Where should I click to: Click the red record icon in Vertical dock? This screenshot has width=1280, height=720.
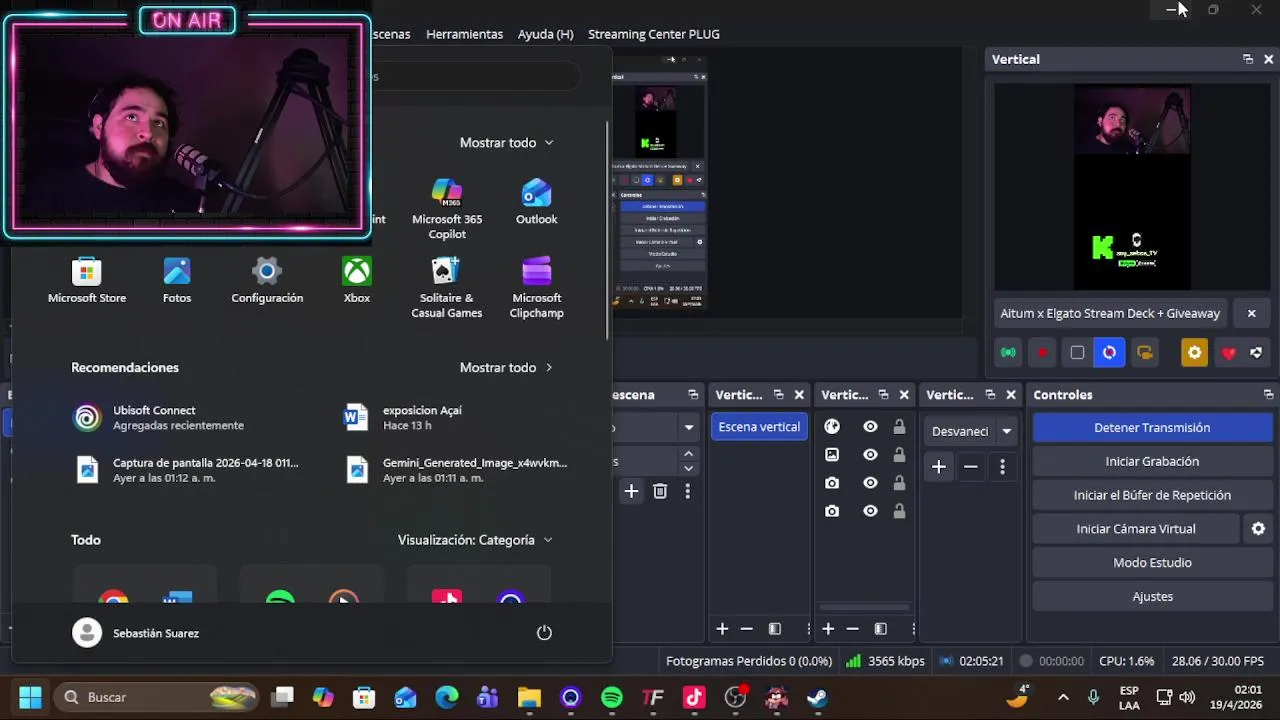1043,352
